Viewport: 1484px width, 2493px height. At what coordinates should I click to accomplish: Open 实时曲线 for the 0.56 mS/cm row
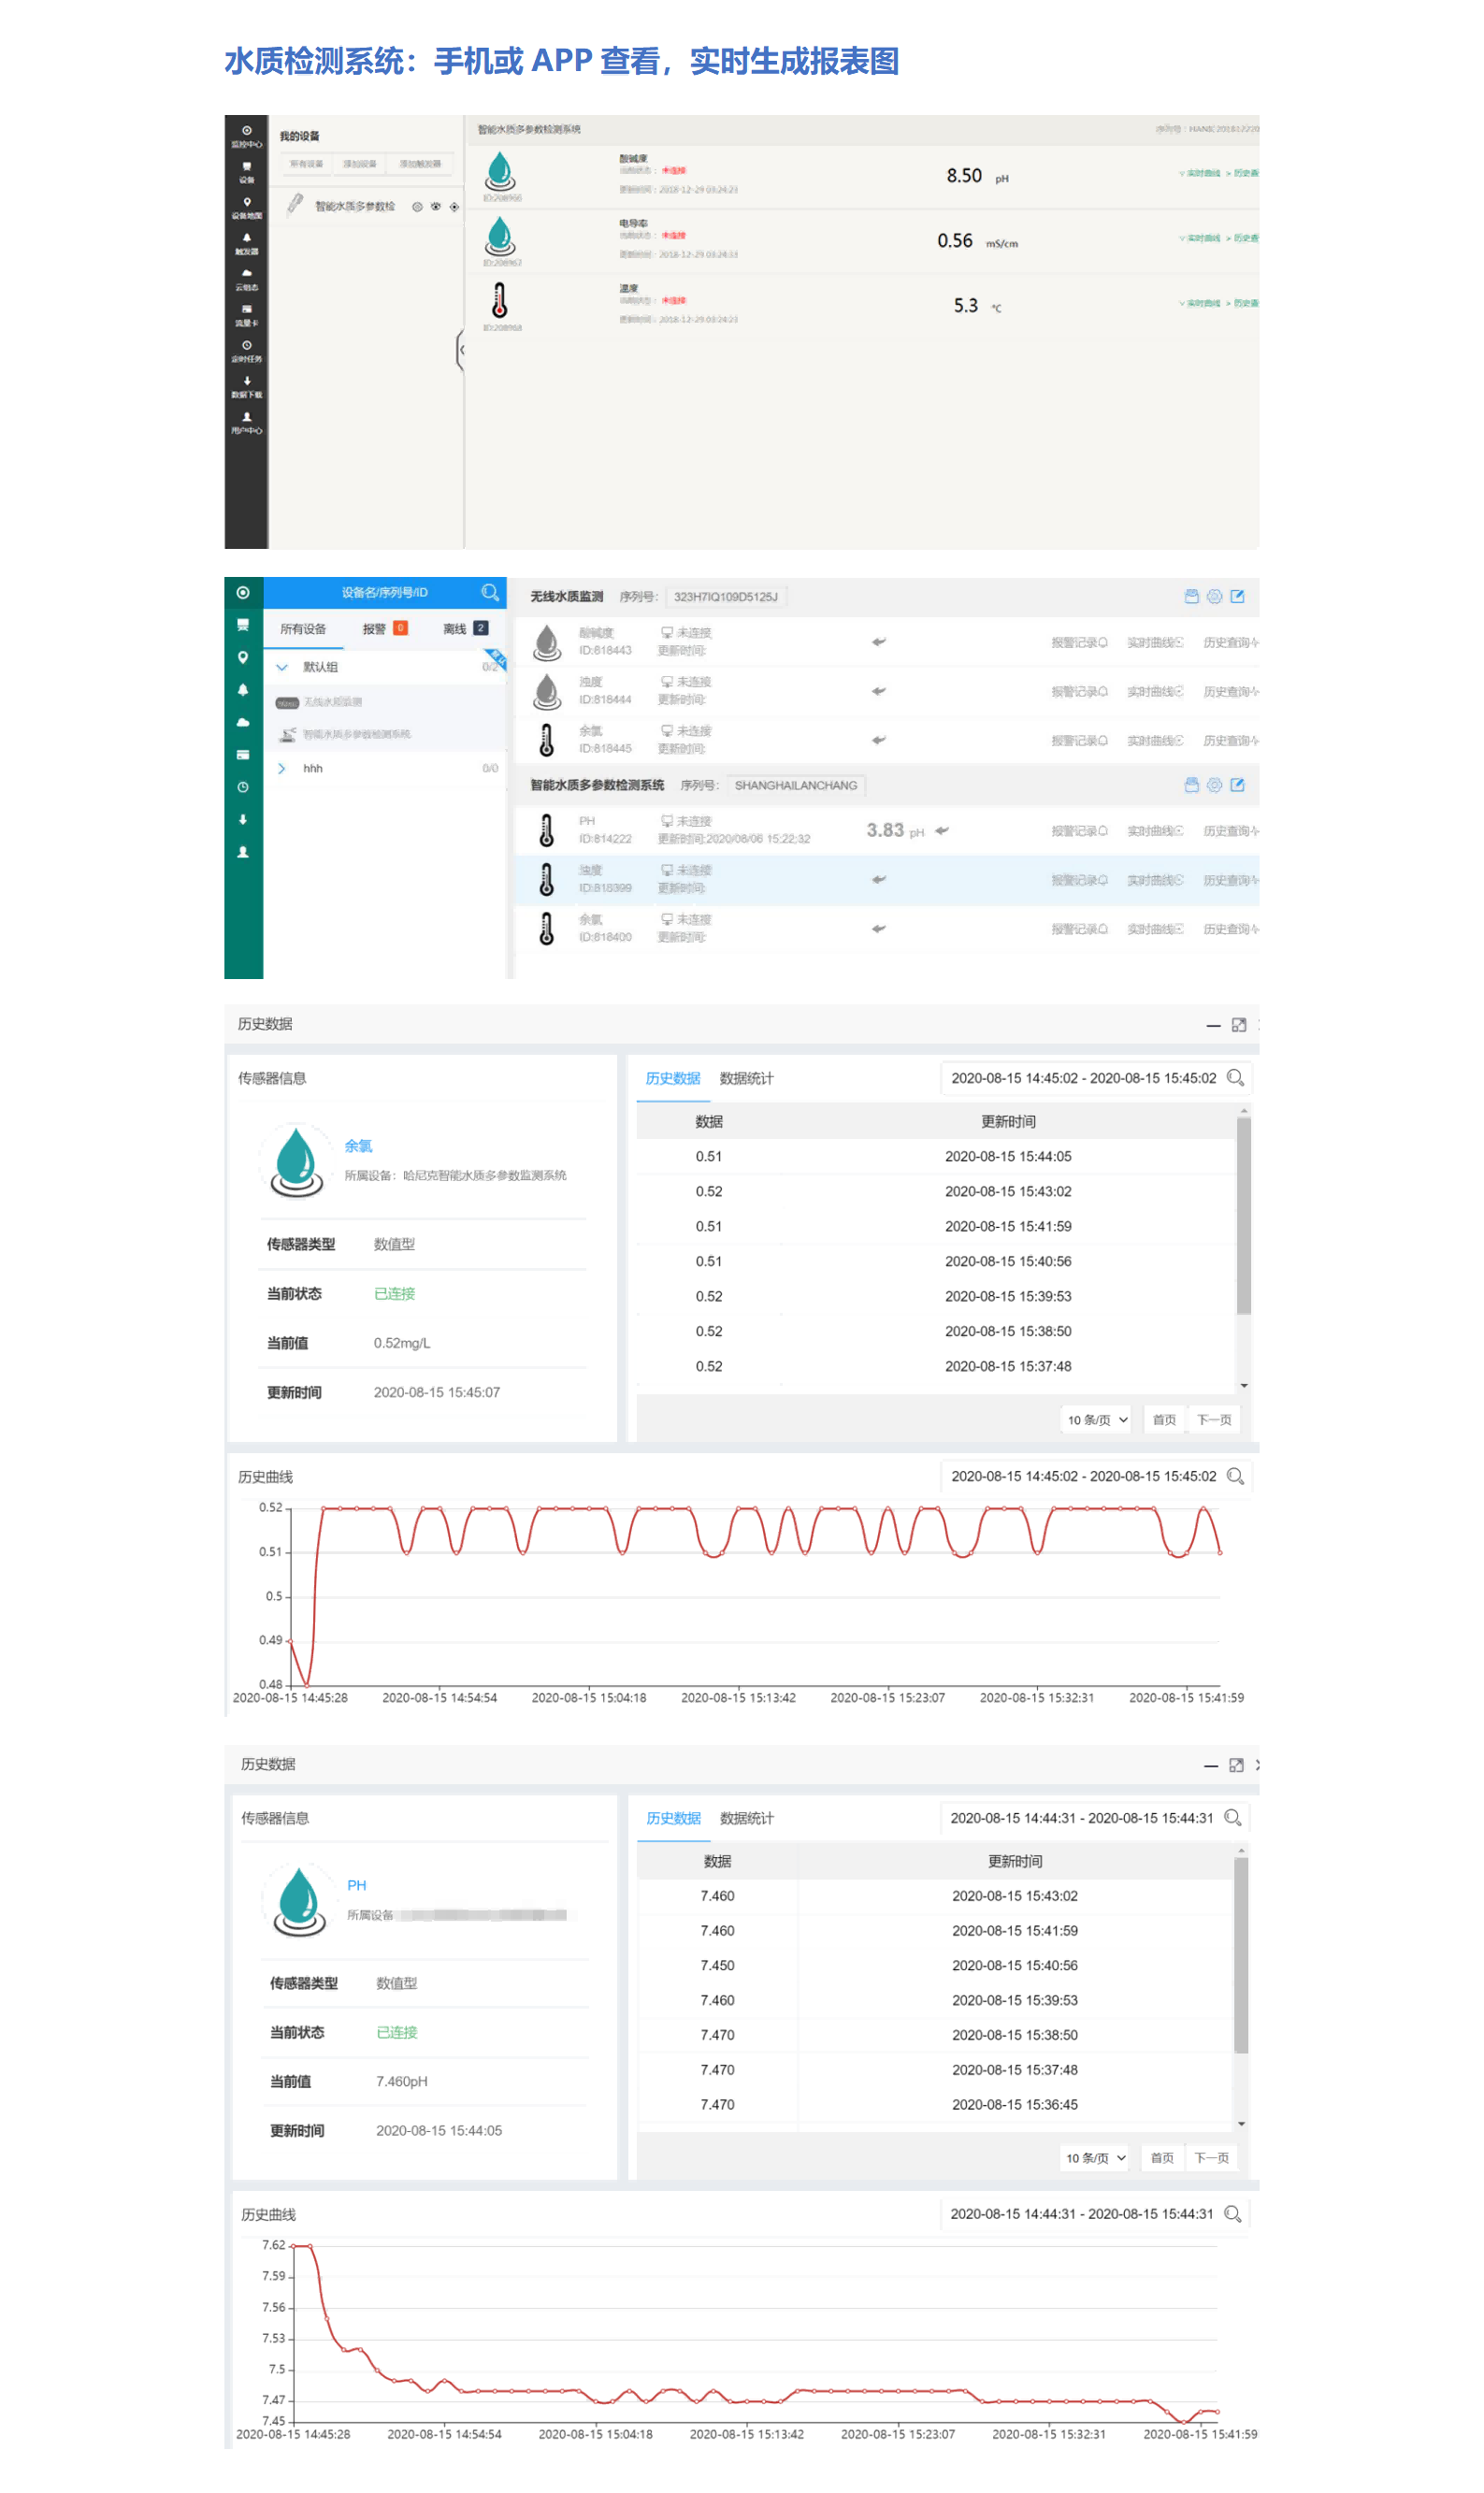(x=1199, y=238)
